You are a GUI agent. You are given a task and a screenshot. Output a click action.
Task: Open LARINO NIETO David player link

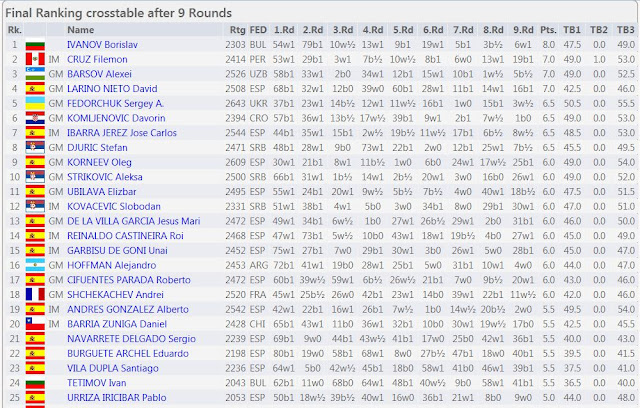(110, 89)
